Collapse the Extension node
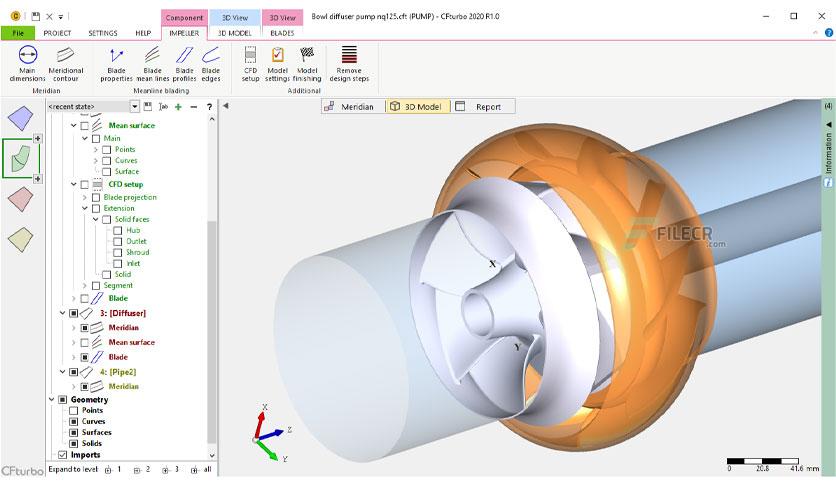The width and height of the screenshot is (836, 484). coord(84,208)
